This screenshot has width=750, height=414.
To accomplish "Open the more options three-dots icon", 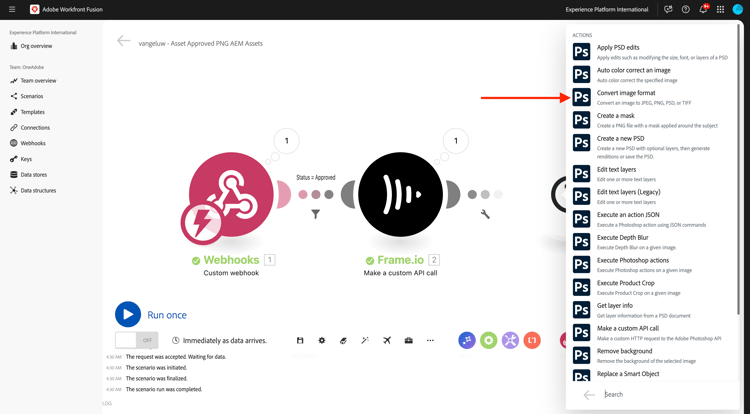I will point(430,340).
